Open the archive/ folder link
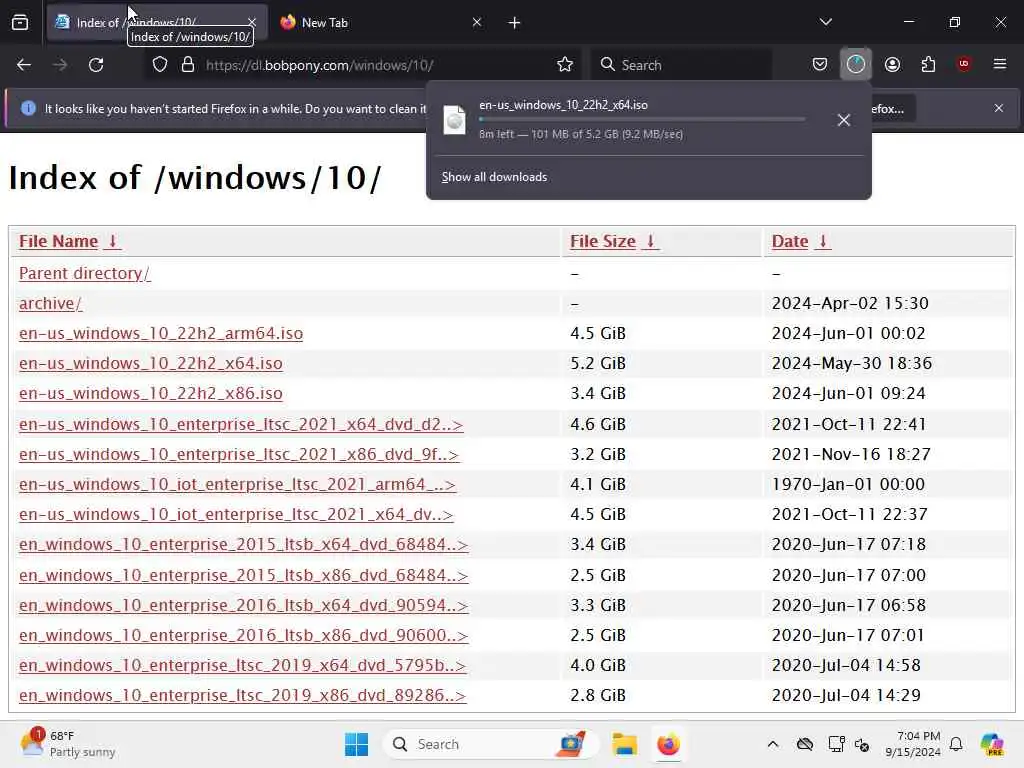This screenshot has width=1024, height=768. click(x=50, y=303)
